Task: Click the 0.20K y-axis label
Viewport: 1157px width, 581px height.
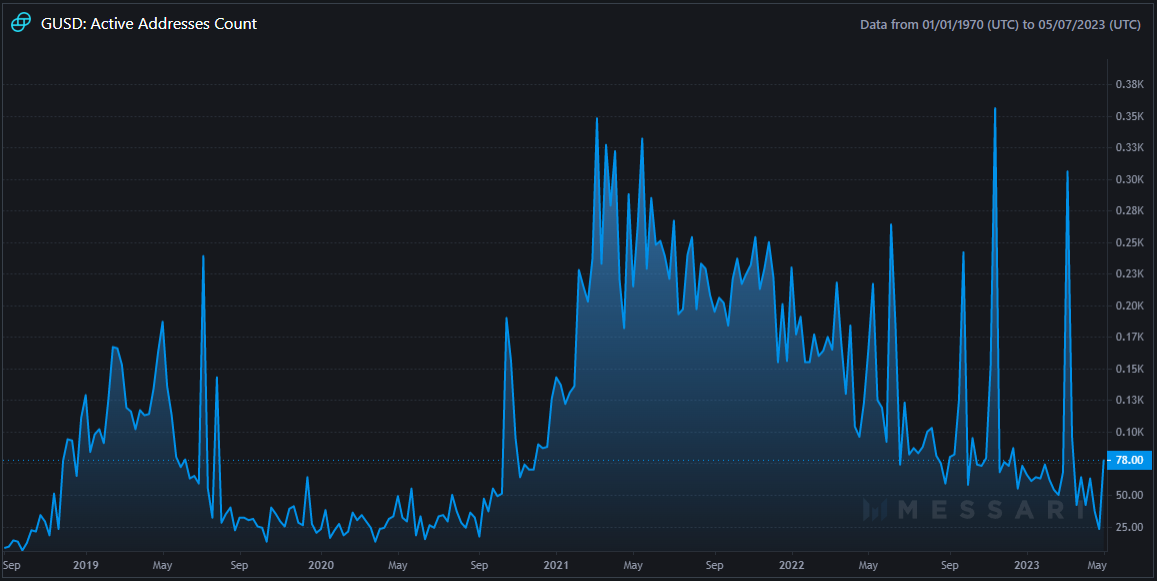Action: [1130, 306]
